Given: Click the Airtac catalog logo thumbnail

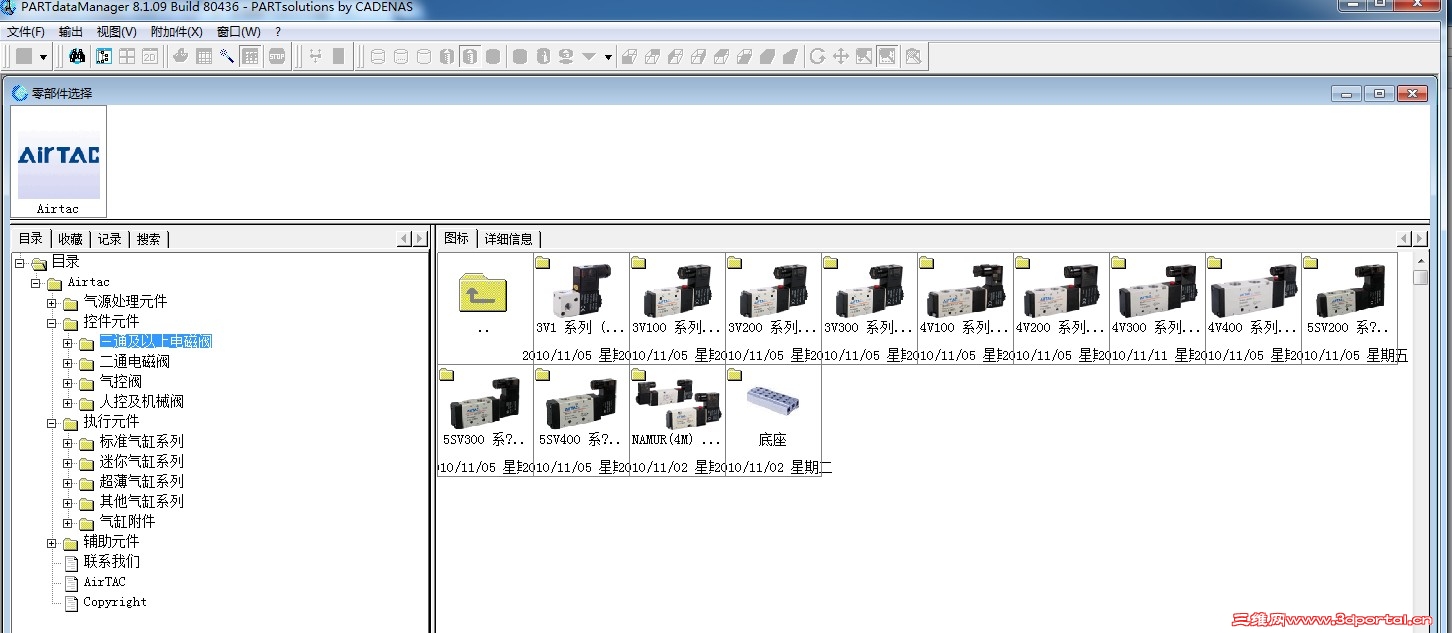Looking at the screenshot, I should coord(58,161).
